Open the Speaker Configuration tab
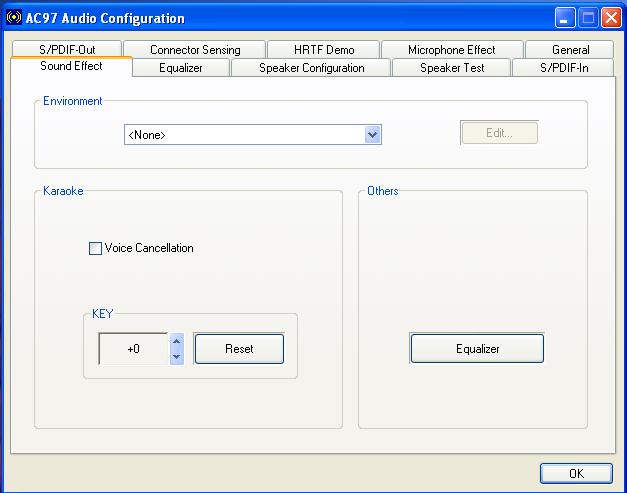Viewport: 627px width, 493px height. point(311,68)
